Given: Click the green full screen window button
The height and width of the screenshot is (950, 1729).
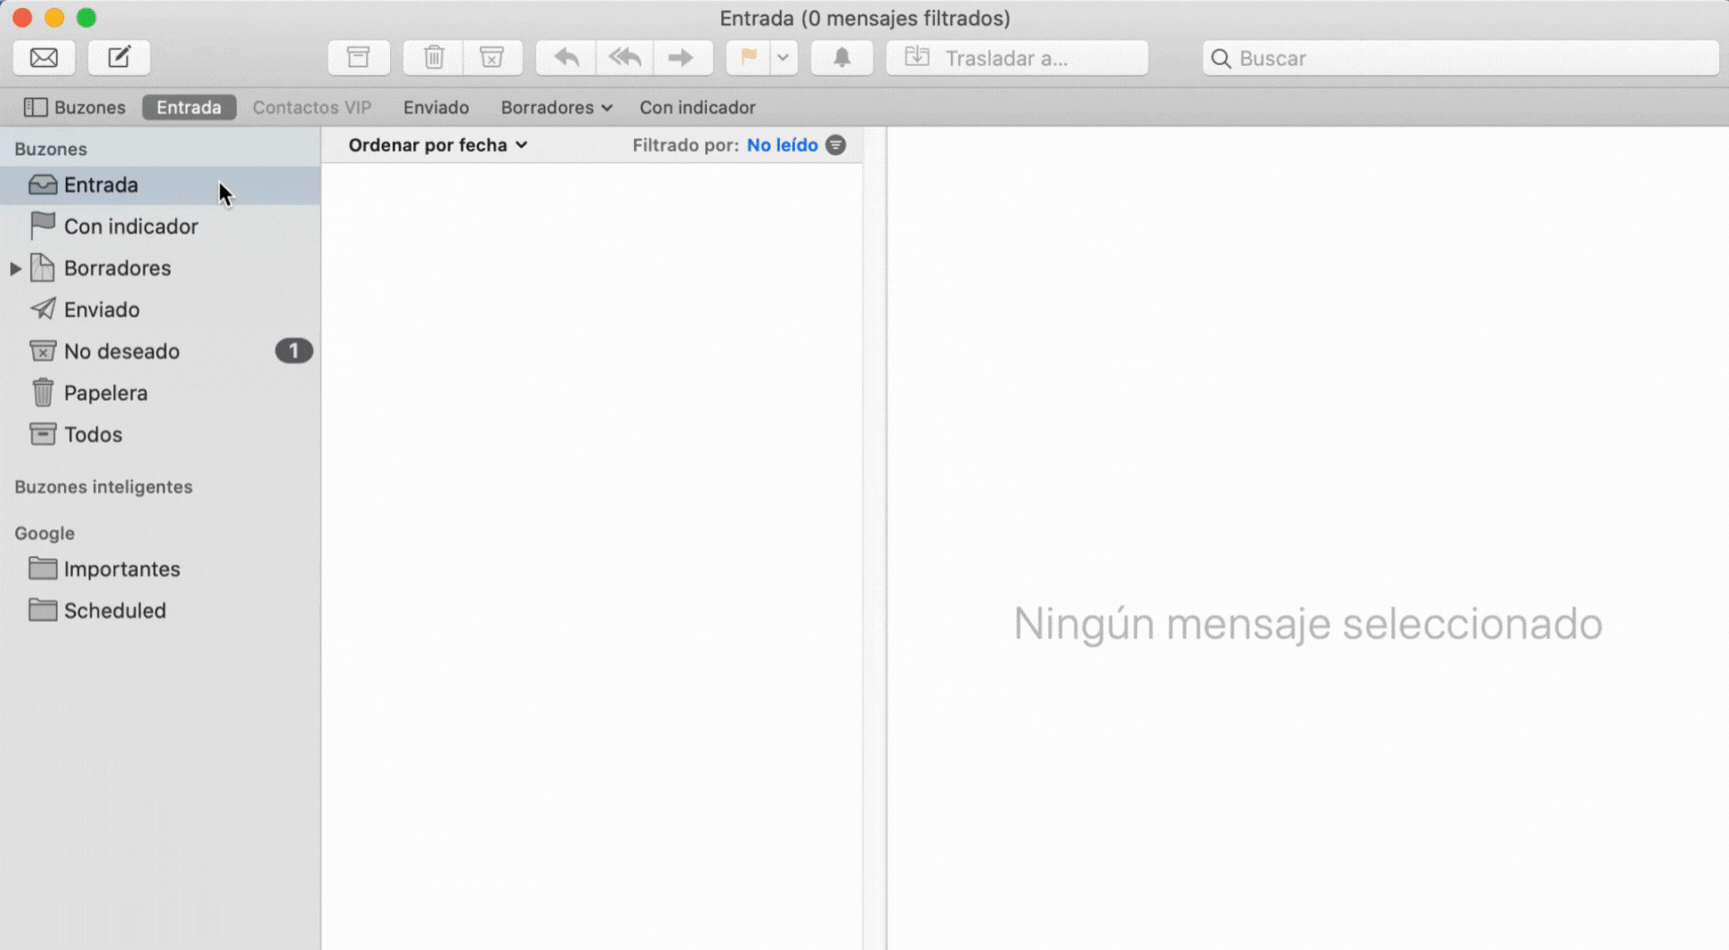Looking at the screenshot, I should click(87, 18).
